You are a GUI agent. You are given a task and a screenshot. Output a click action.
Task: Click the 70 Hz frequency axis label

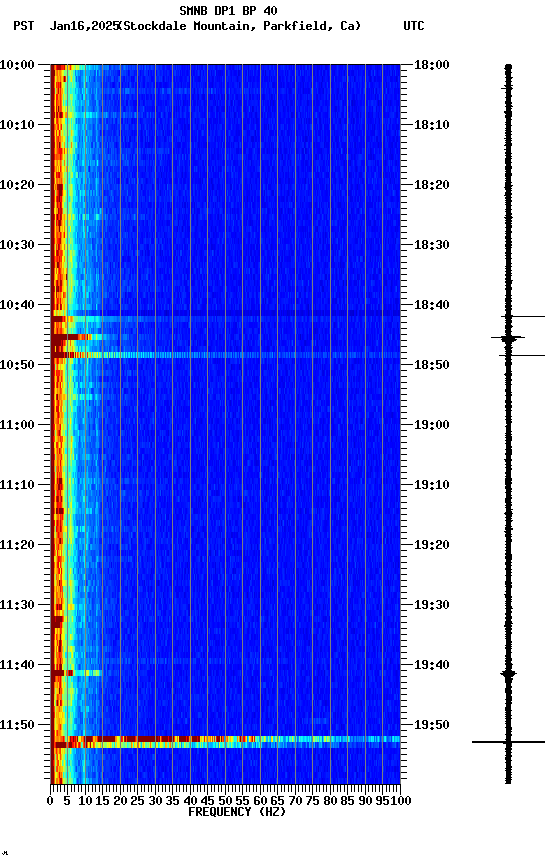[x=295, y=801]
